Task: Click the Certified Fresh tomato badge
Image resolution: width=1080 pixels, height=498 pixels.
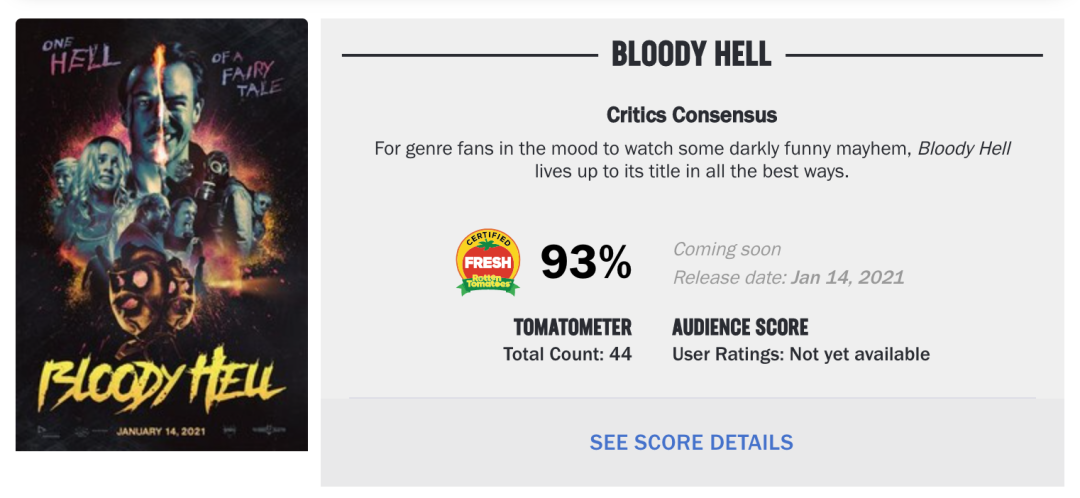Action: click(x=488, y=263)
